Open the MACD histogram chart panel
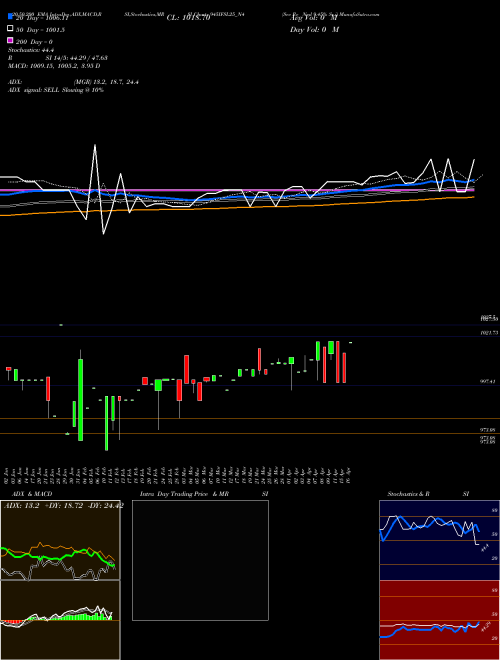 click(60, 620)
